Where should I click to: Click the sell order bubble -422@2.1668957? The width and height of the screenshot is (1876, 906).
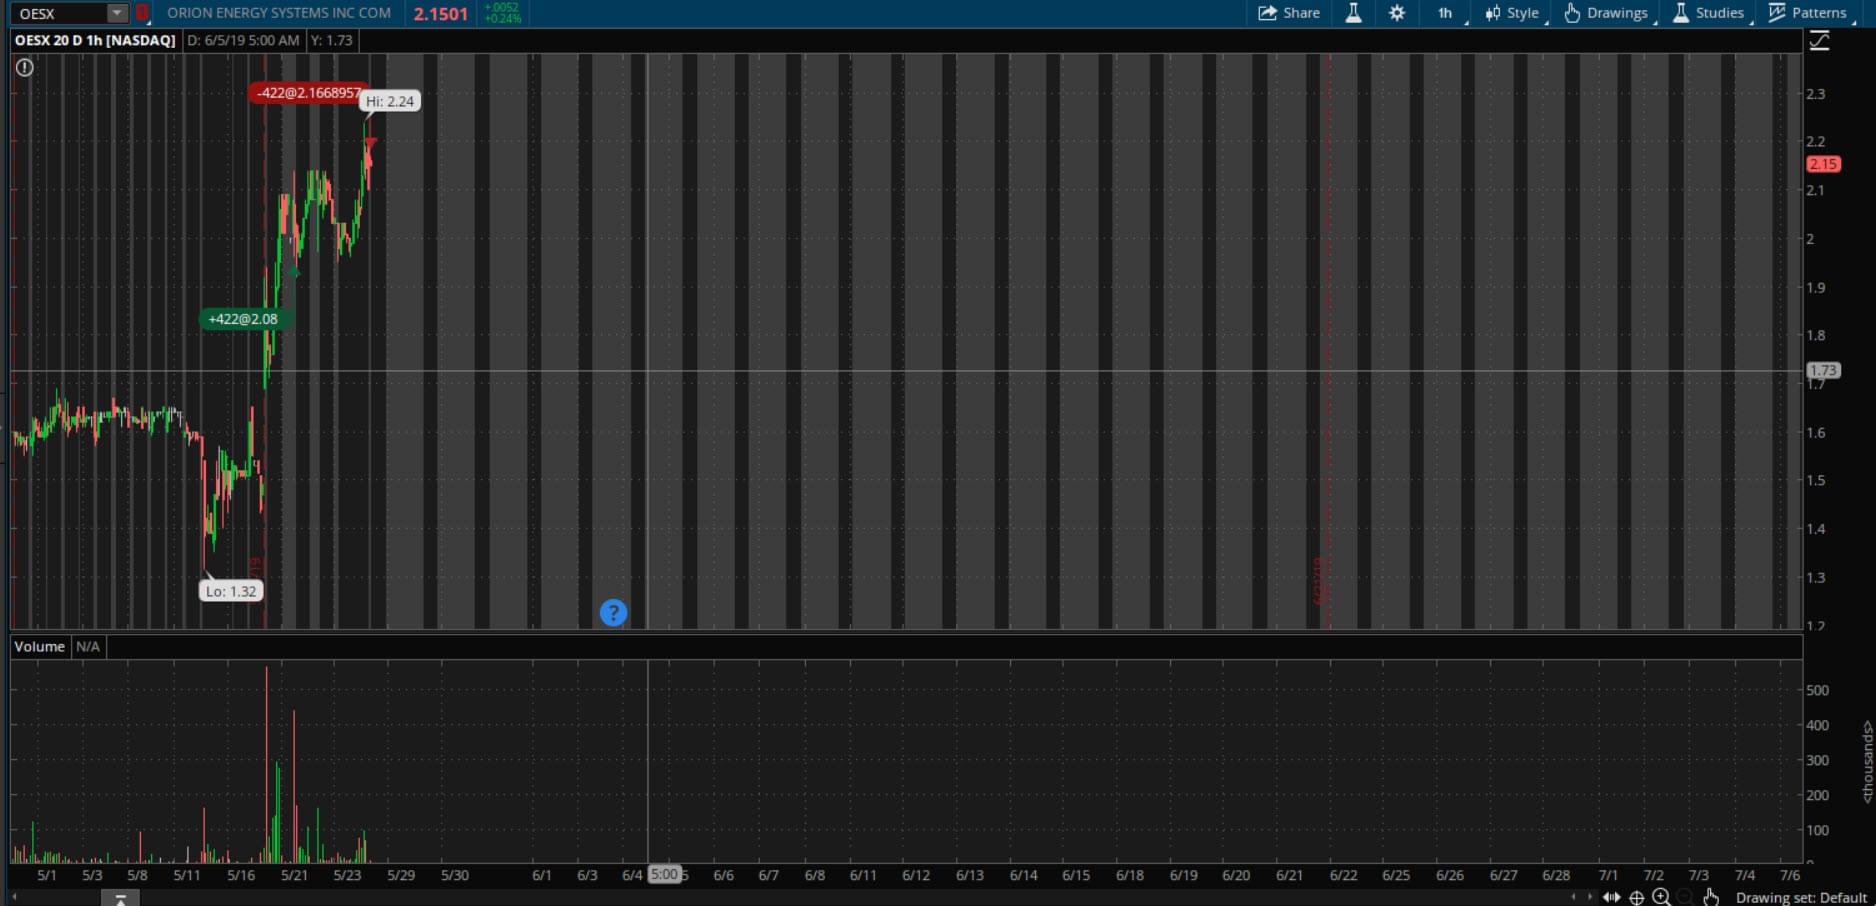(x=308, y=92)
